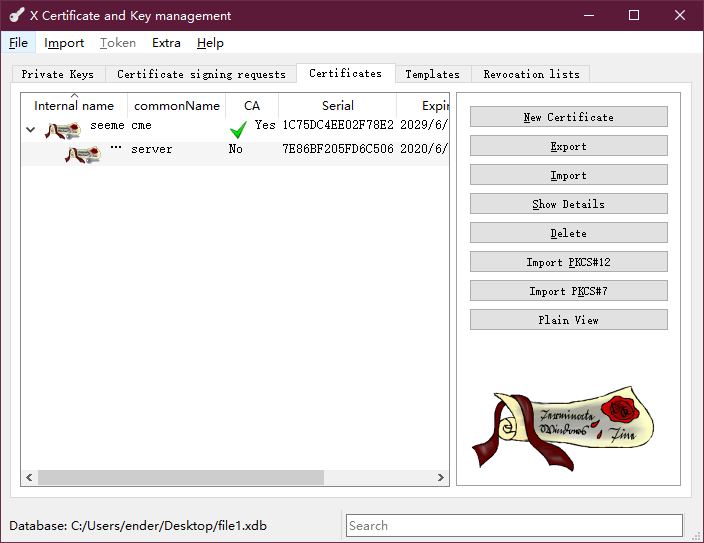The width and height of the screenshot is (704, 543).
Task: Open the Token menu
Action: (x=118, y=43)
